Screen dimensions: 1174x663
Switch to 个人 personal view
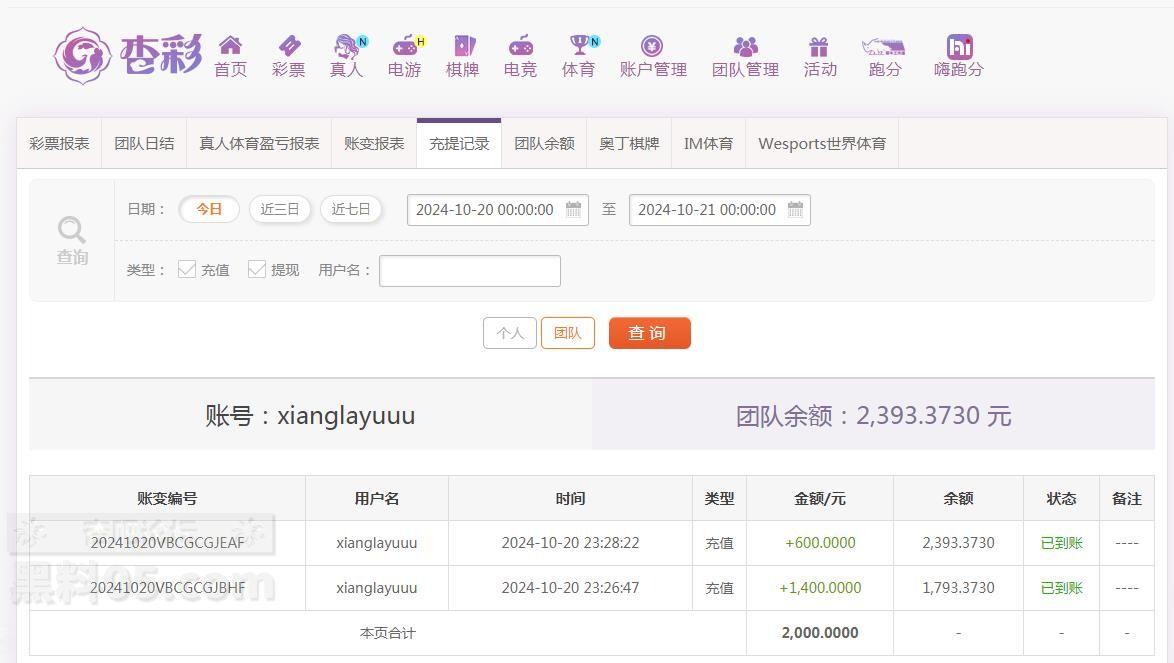pyautogui.click(x=510, y=333)
